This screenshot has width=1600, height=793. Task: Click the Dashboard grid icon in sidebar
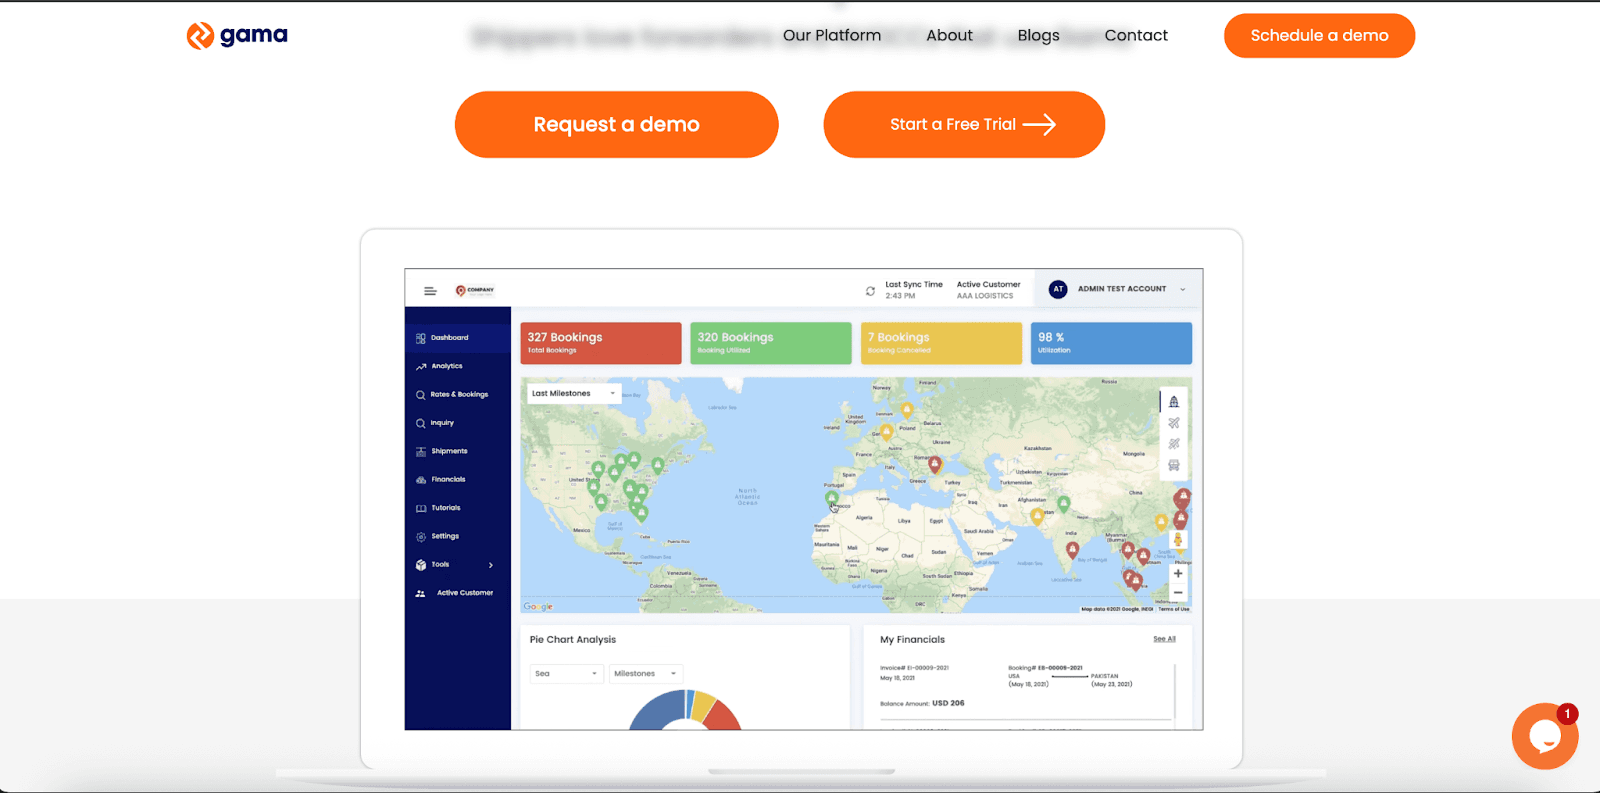[420, 338]
